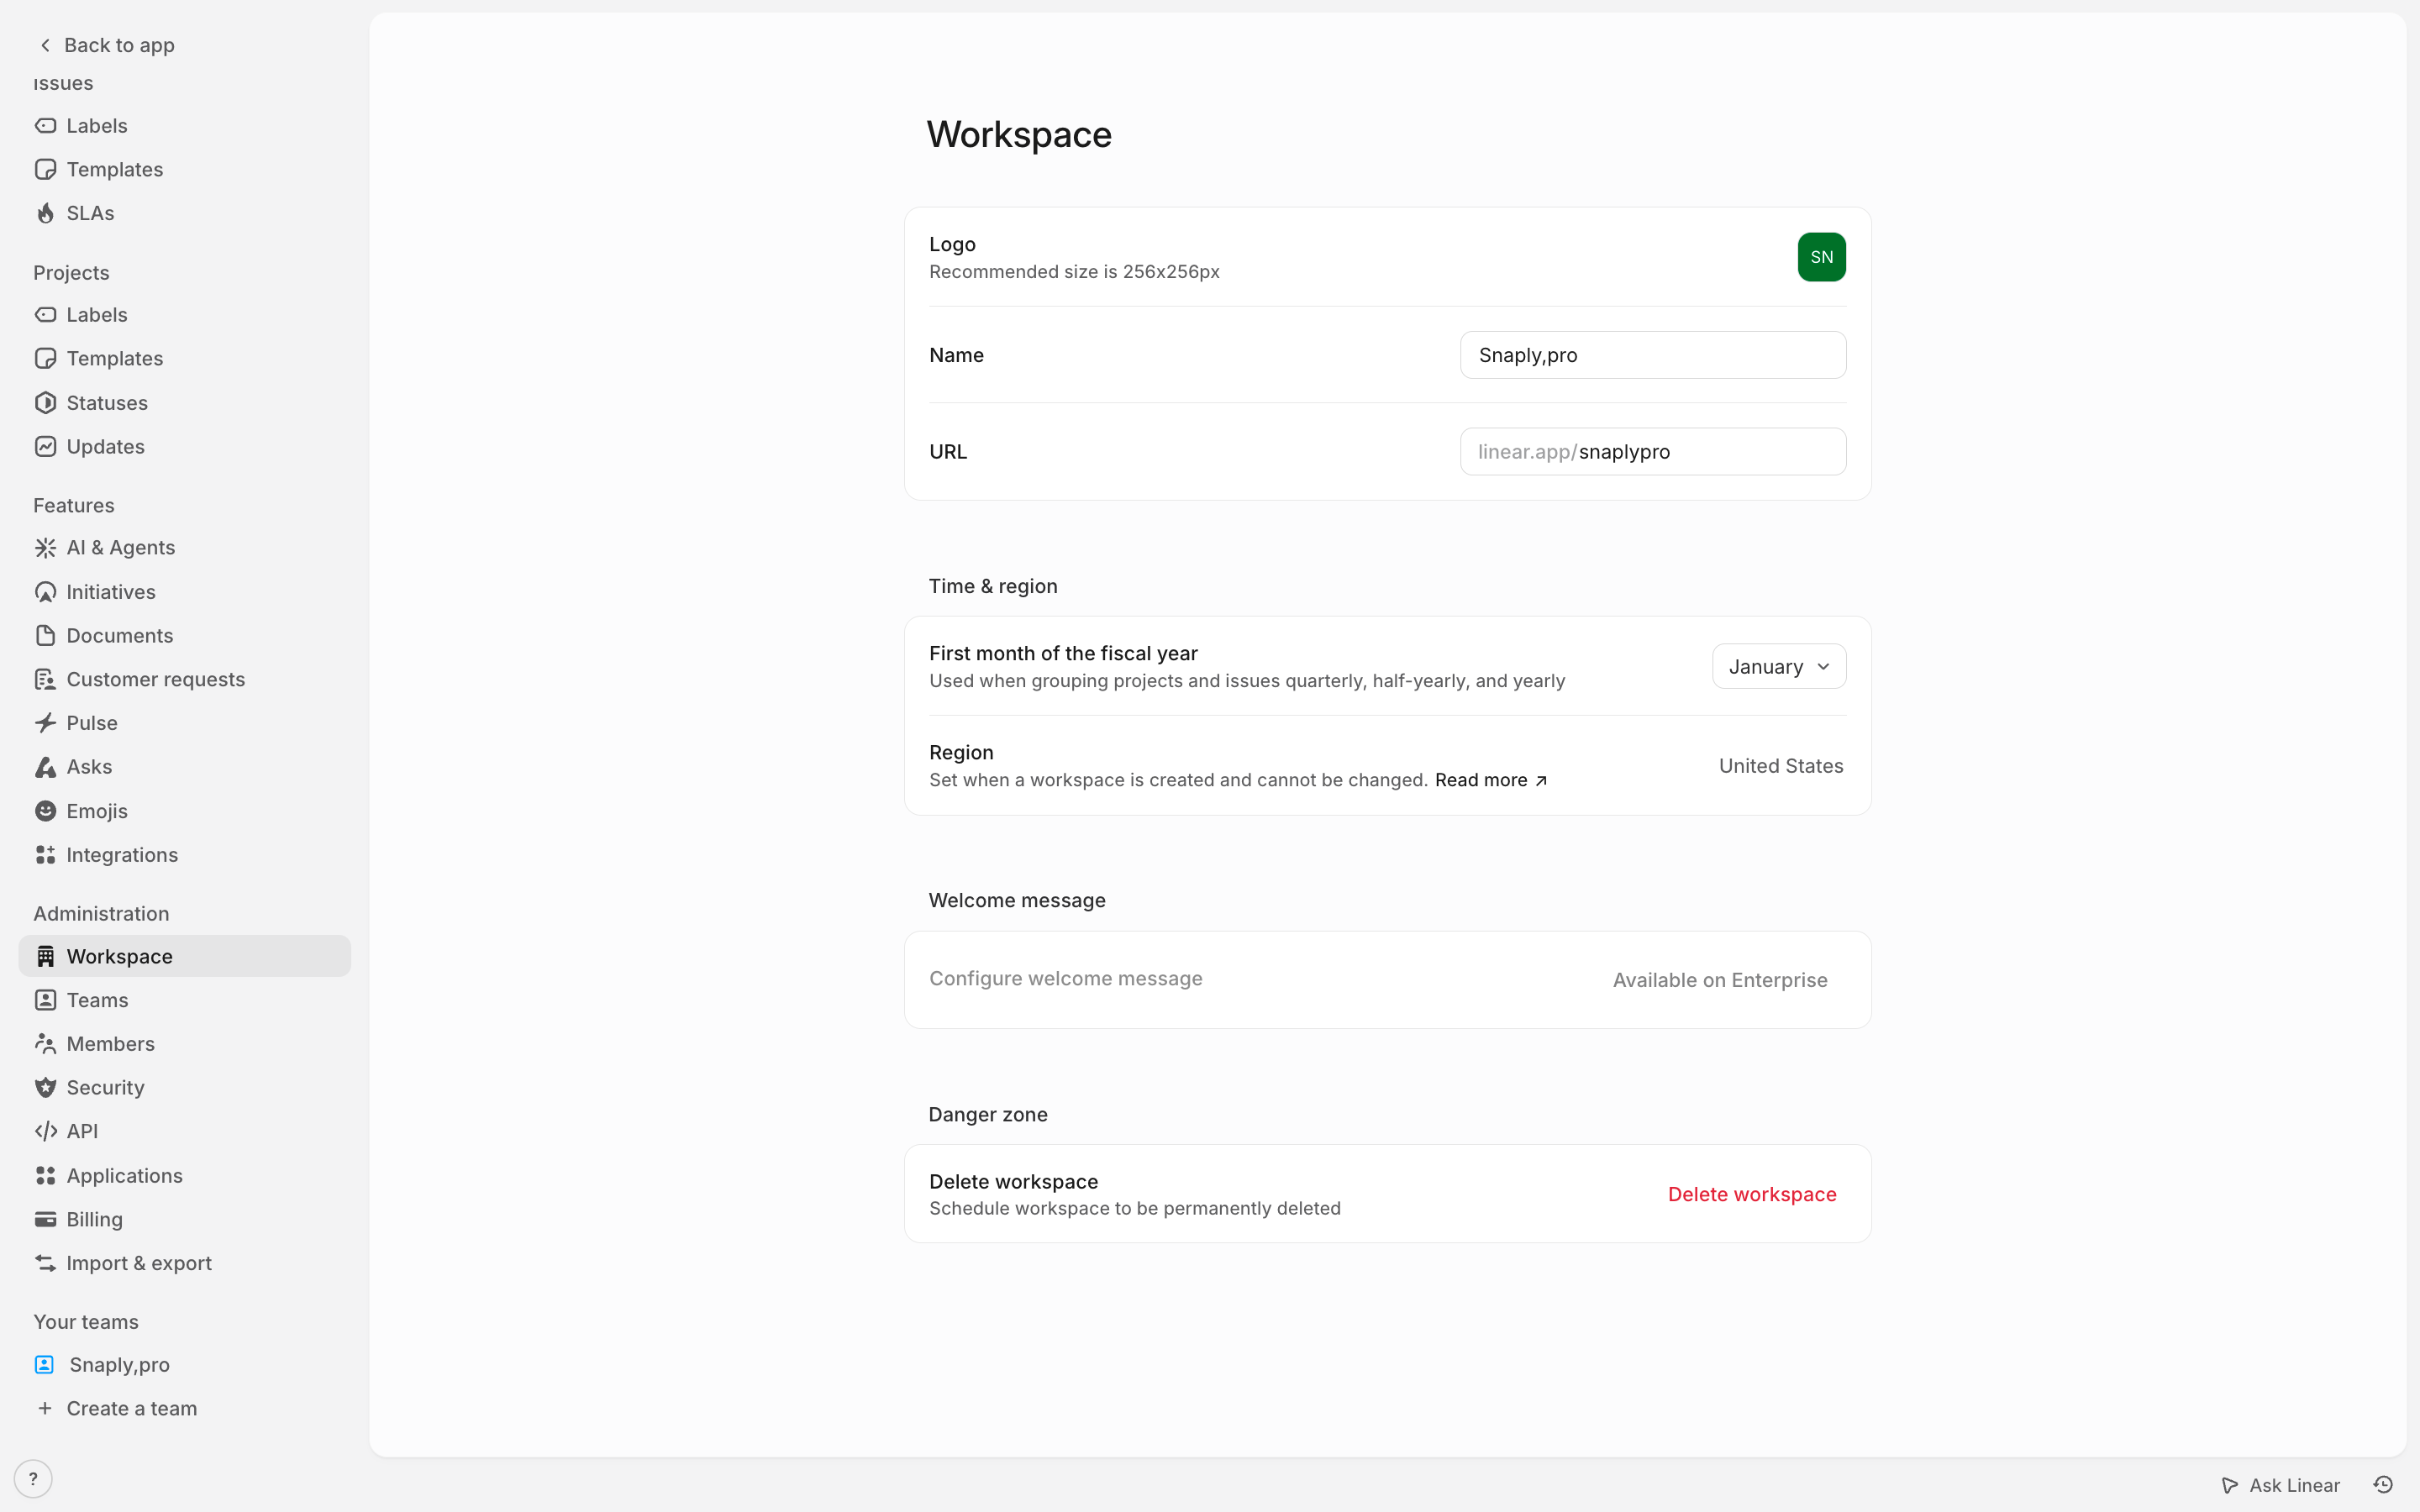This screenshot has height=1512, width=2420.
Task: Click Configure welcome message text
Action: click(1065, 979)
